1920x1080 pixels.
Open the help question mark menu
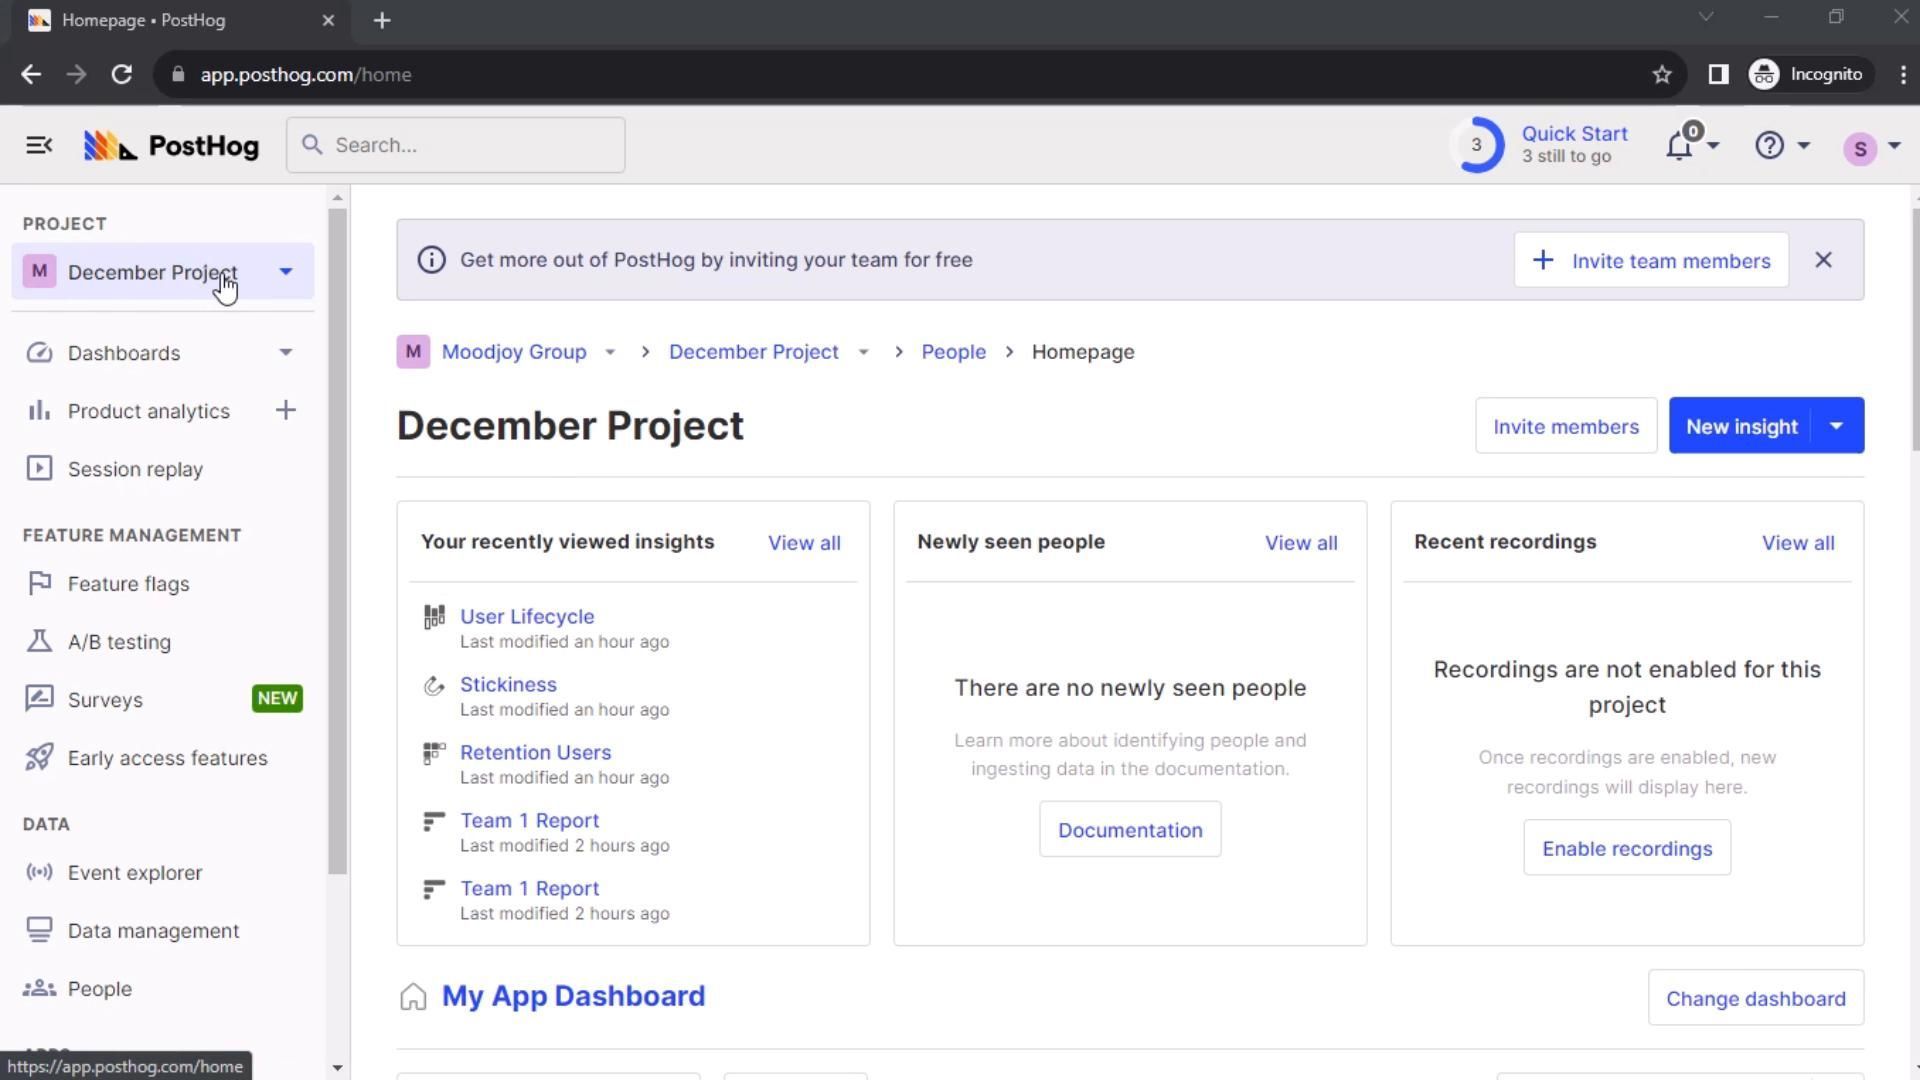click(x=1770, y=146)
